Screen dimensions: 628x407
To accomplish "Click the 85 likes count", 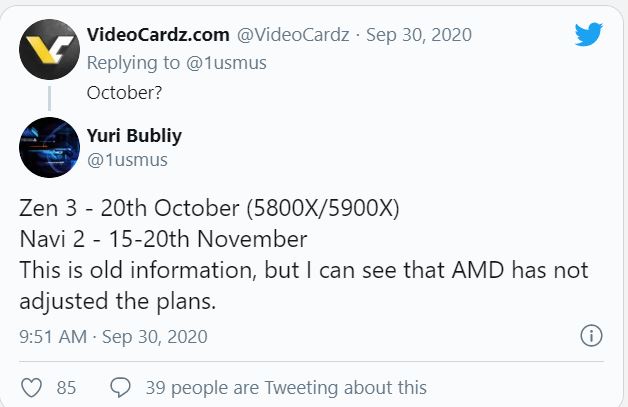I will (x=66, y=388).
